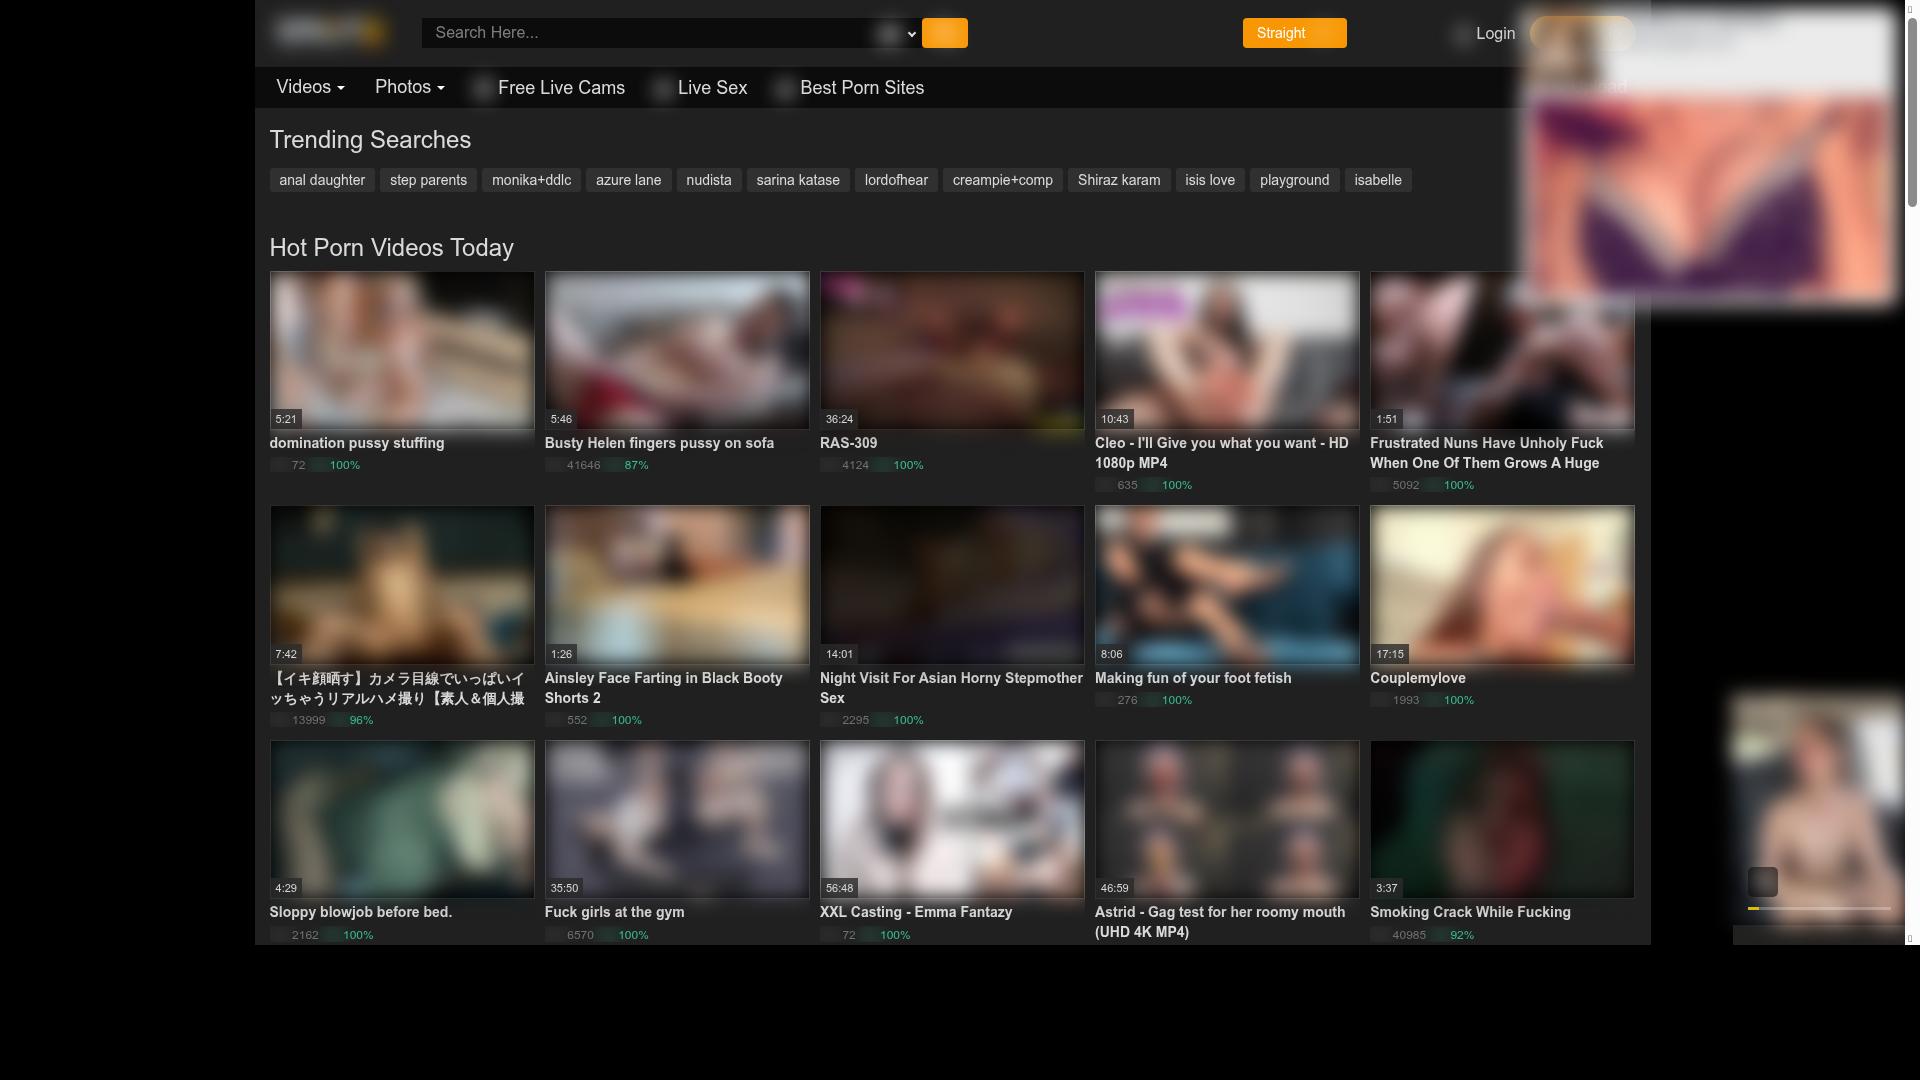Open the Login menu entry
This screenshot has height=1080, width=1920.
[1495, 33]
